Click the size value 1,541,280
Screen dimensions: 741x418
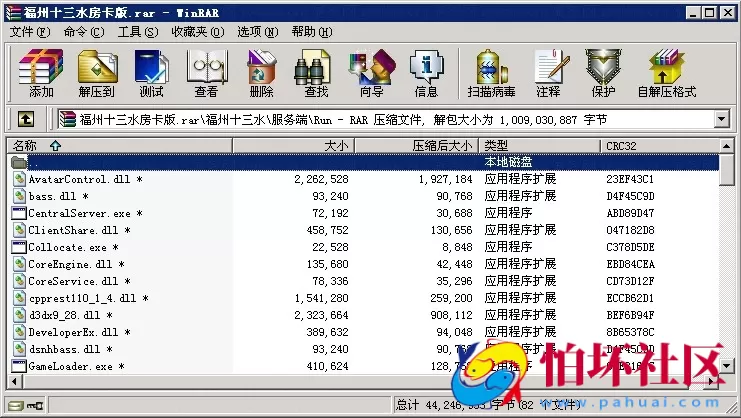[x=321, y=298]
